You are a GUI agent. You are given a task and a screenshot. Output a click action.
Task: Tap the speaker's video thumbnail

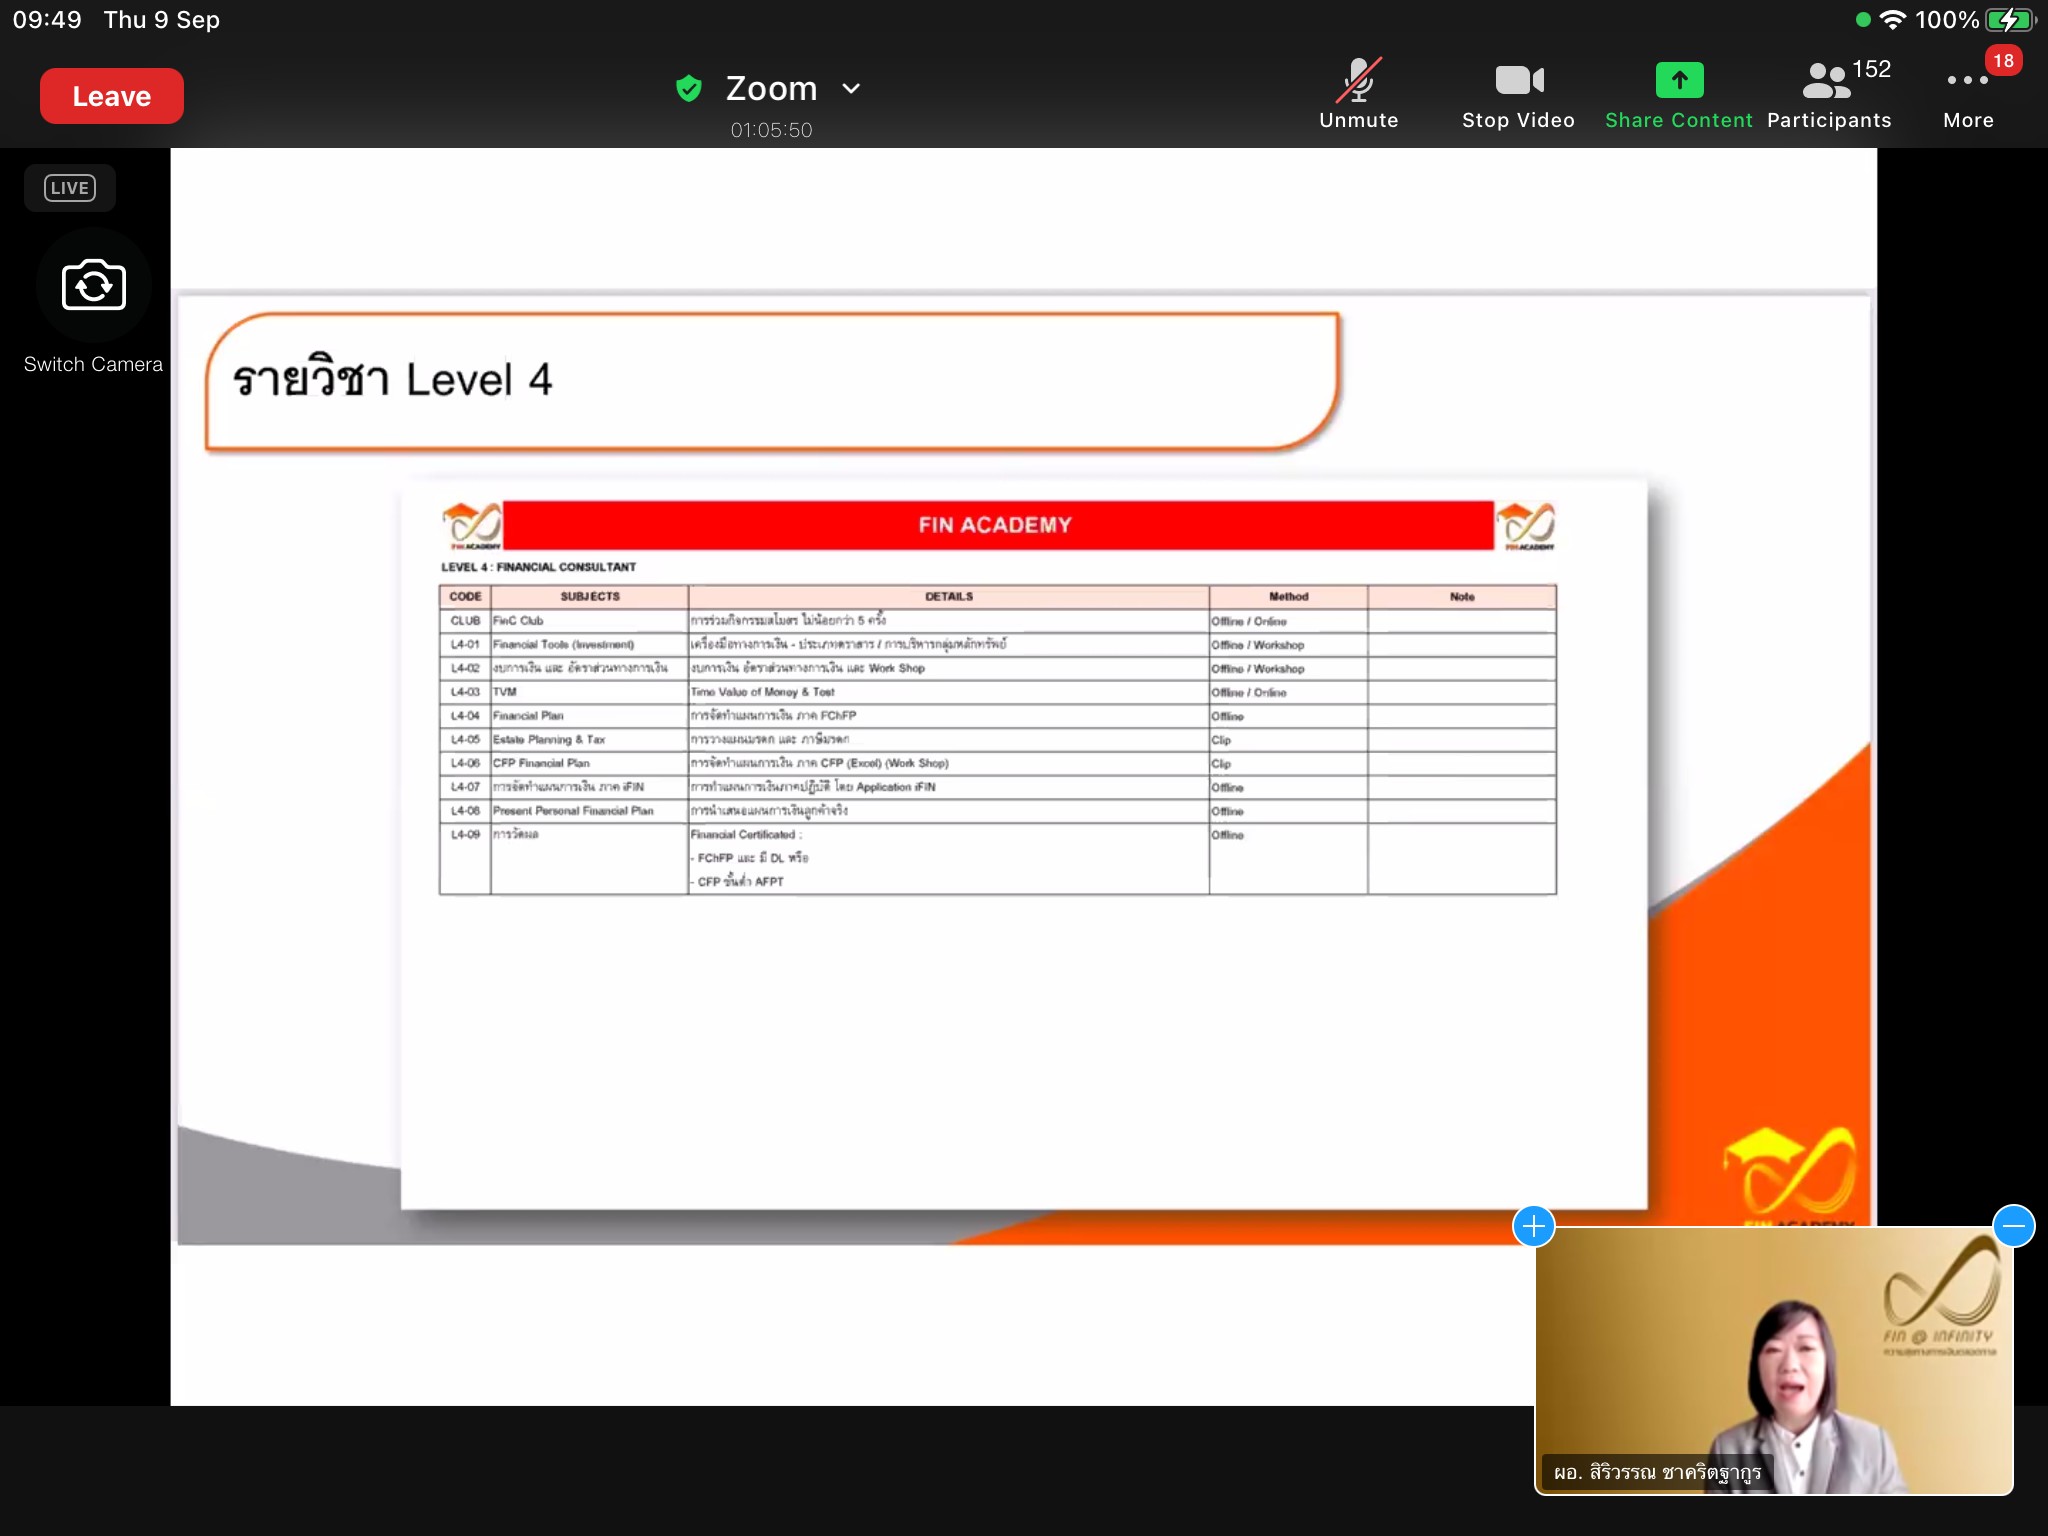[x=1773, y=1360]
